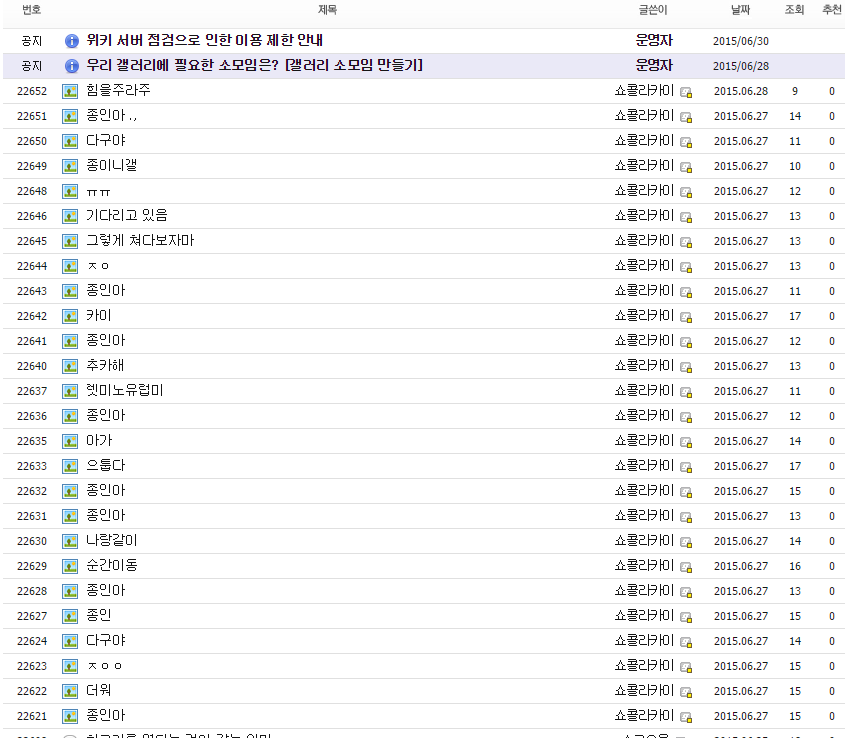Open the post titled 종이니갤
Screen dimensions: 852x738
[x=111, y=165]
